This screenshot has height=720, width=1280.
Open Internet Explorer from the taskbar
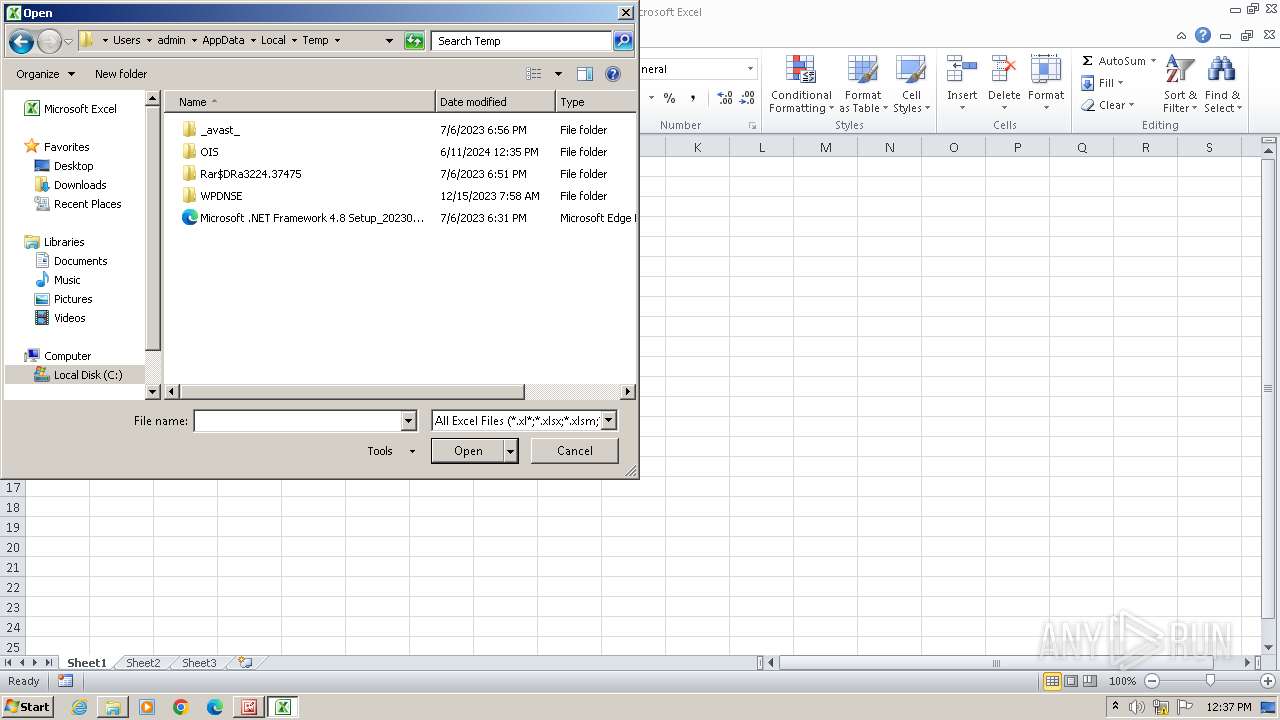point(79,707)
